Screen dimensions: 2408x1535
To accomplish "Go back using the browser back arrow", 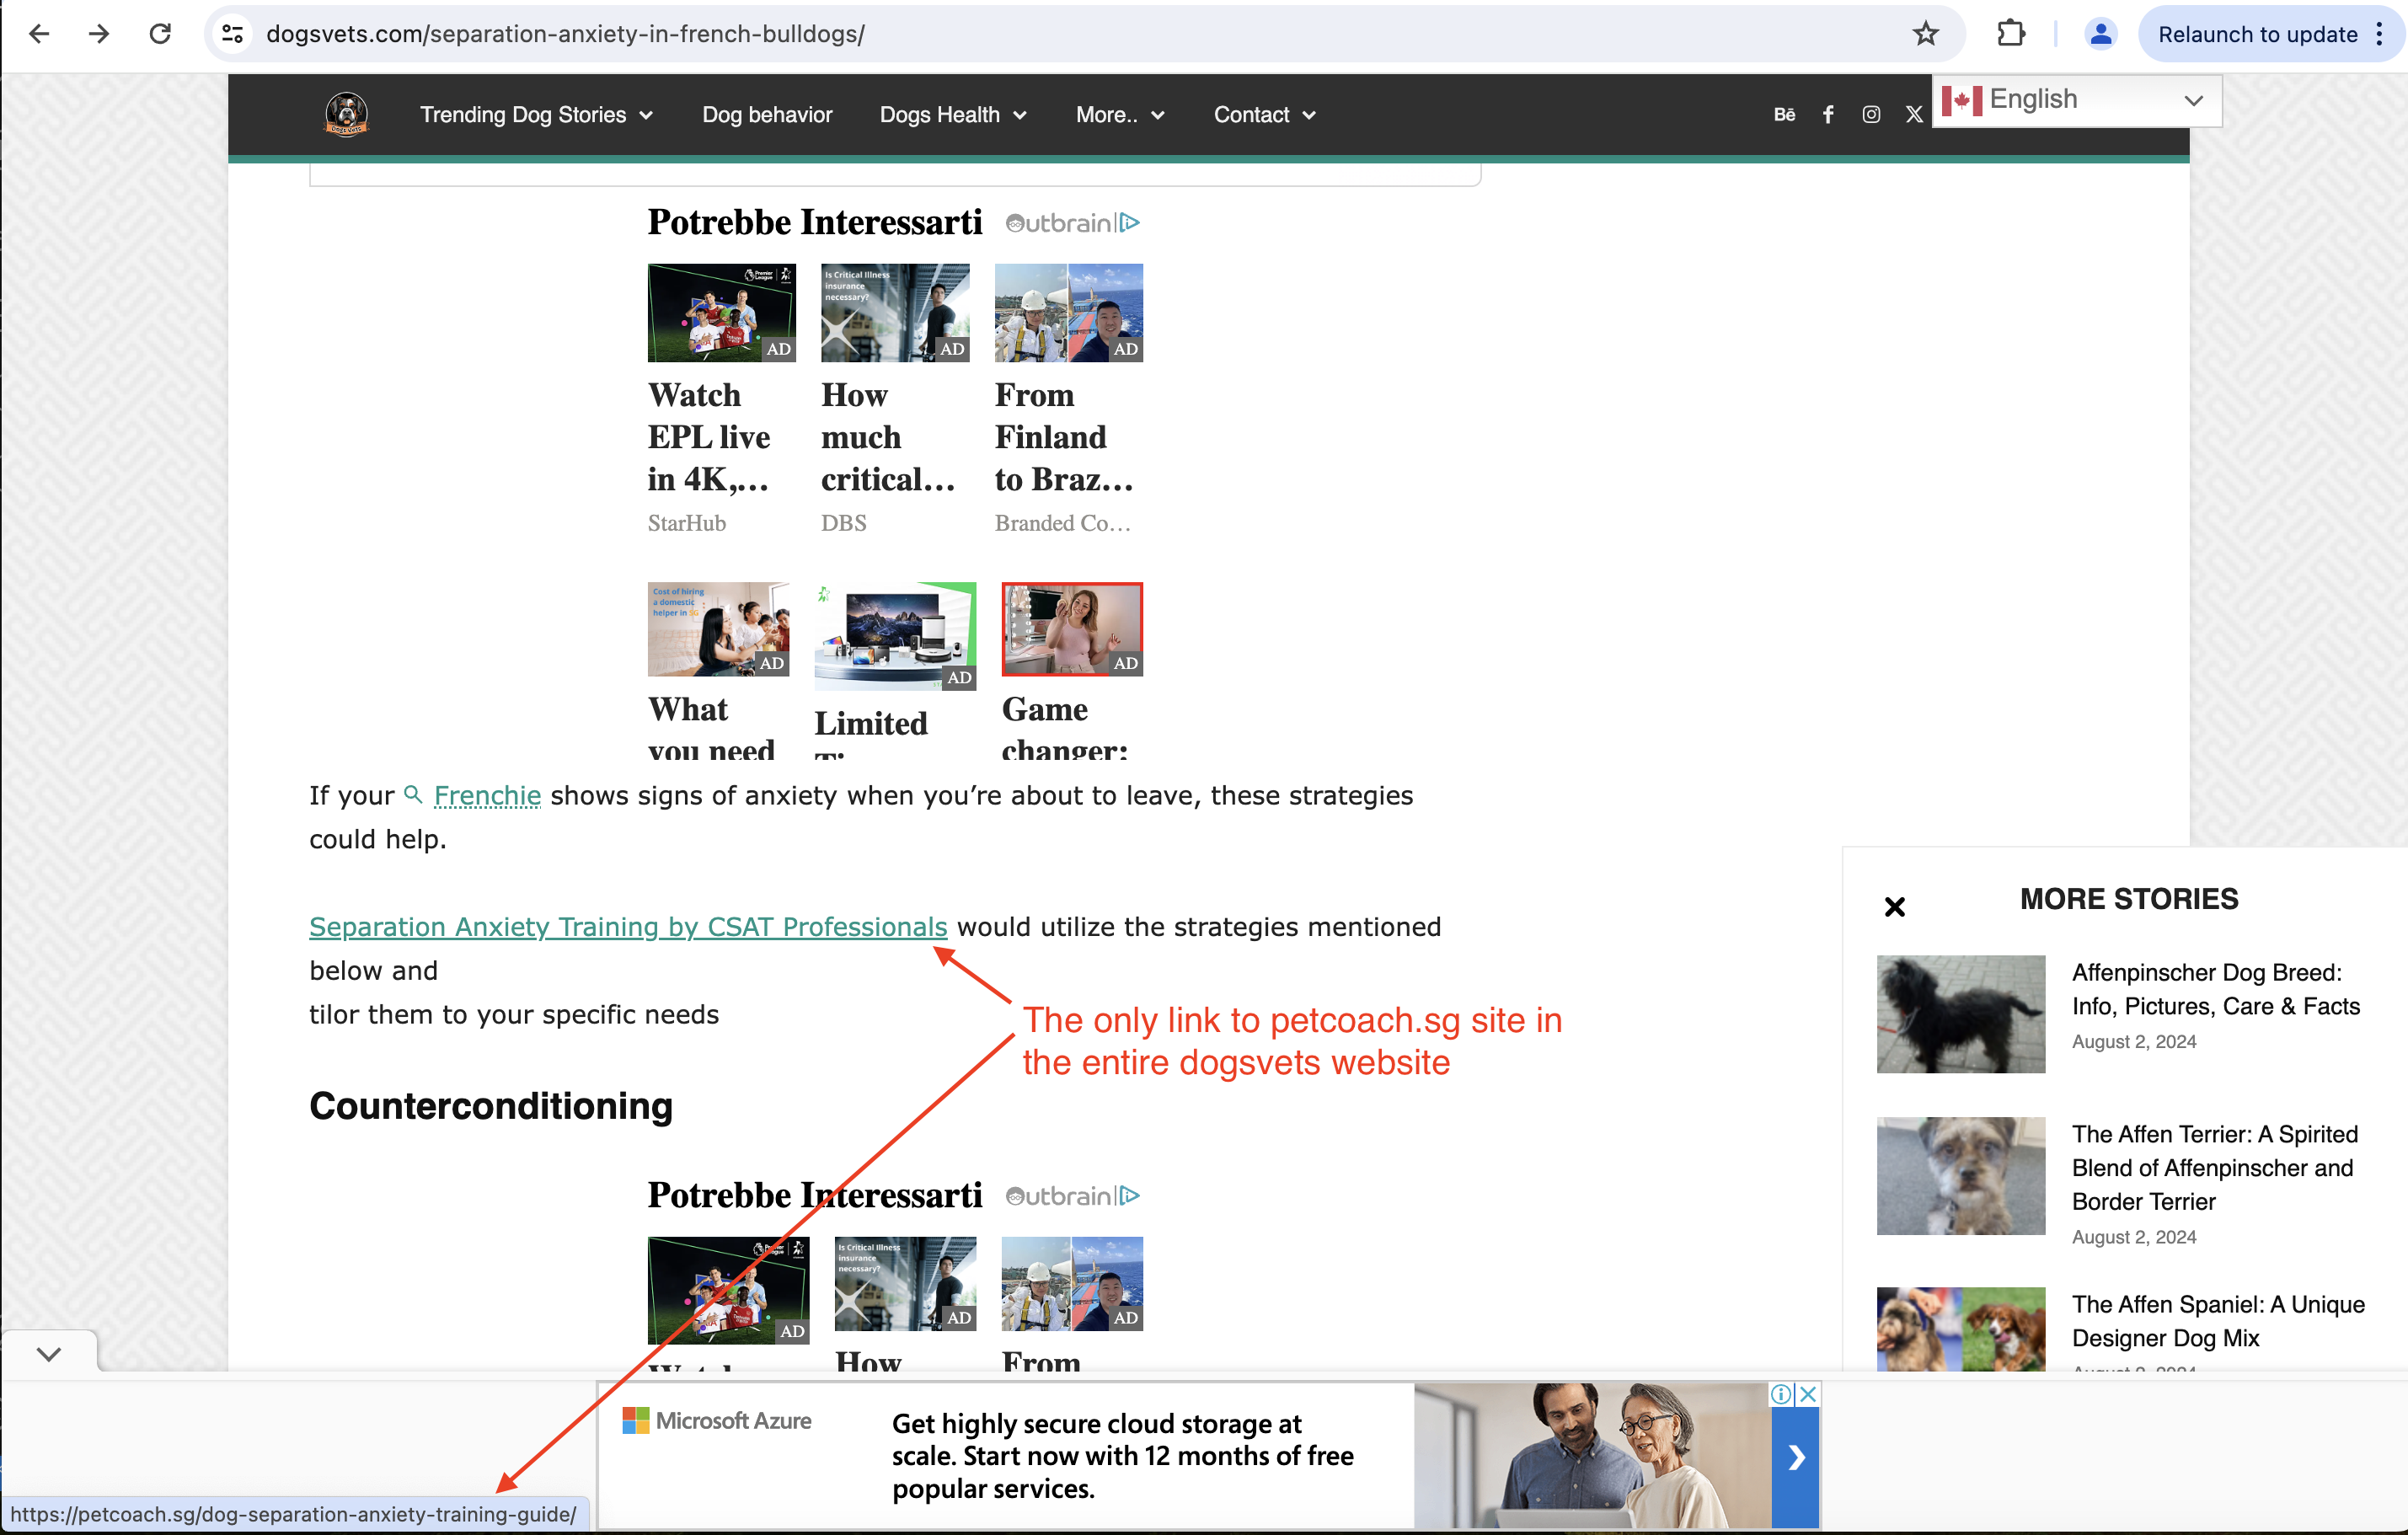I will click(39, 34).
